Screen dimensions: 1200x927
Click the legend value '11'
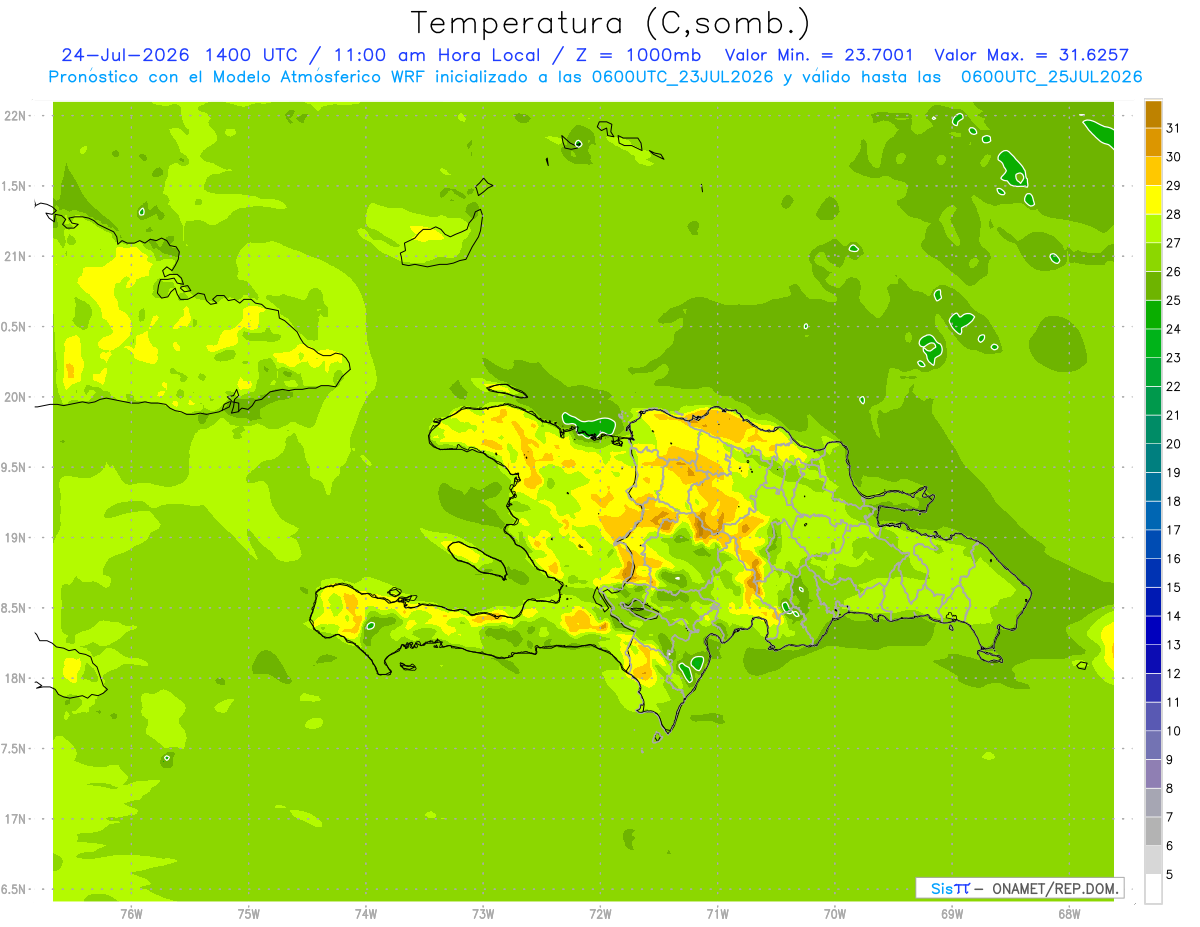[x=1173, y=702]
